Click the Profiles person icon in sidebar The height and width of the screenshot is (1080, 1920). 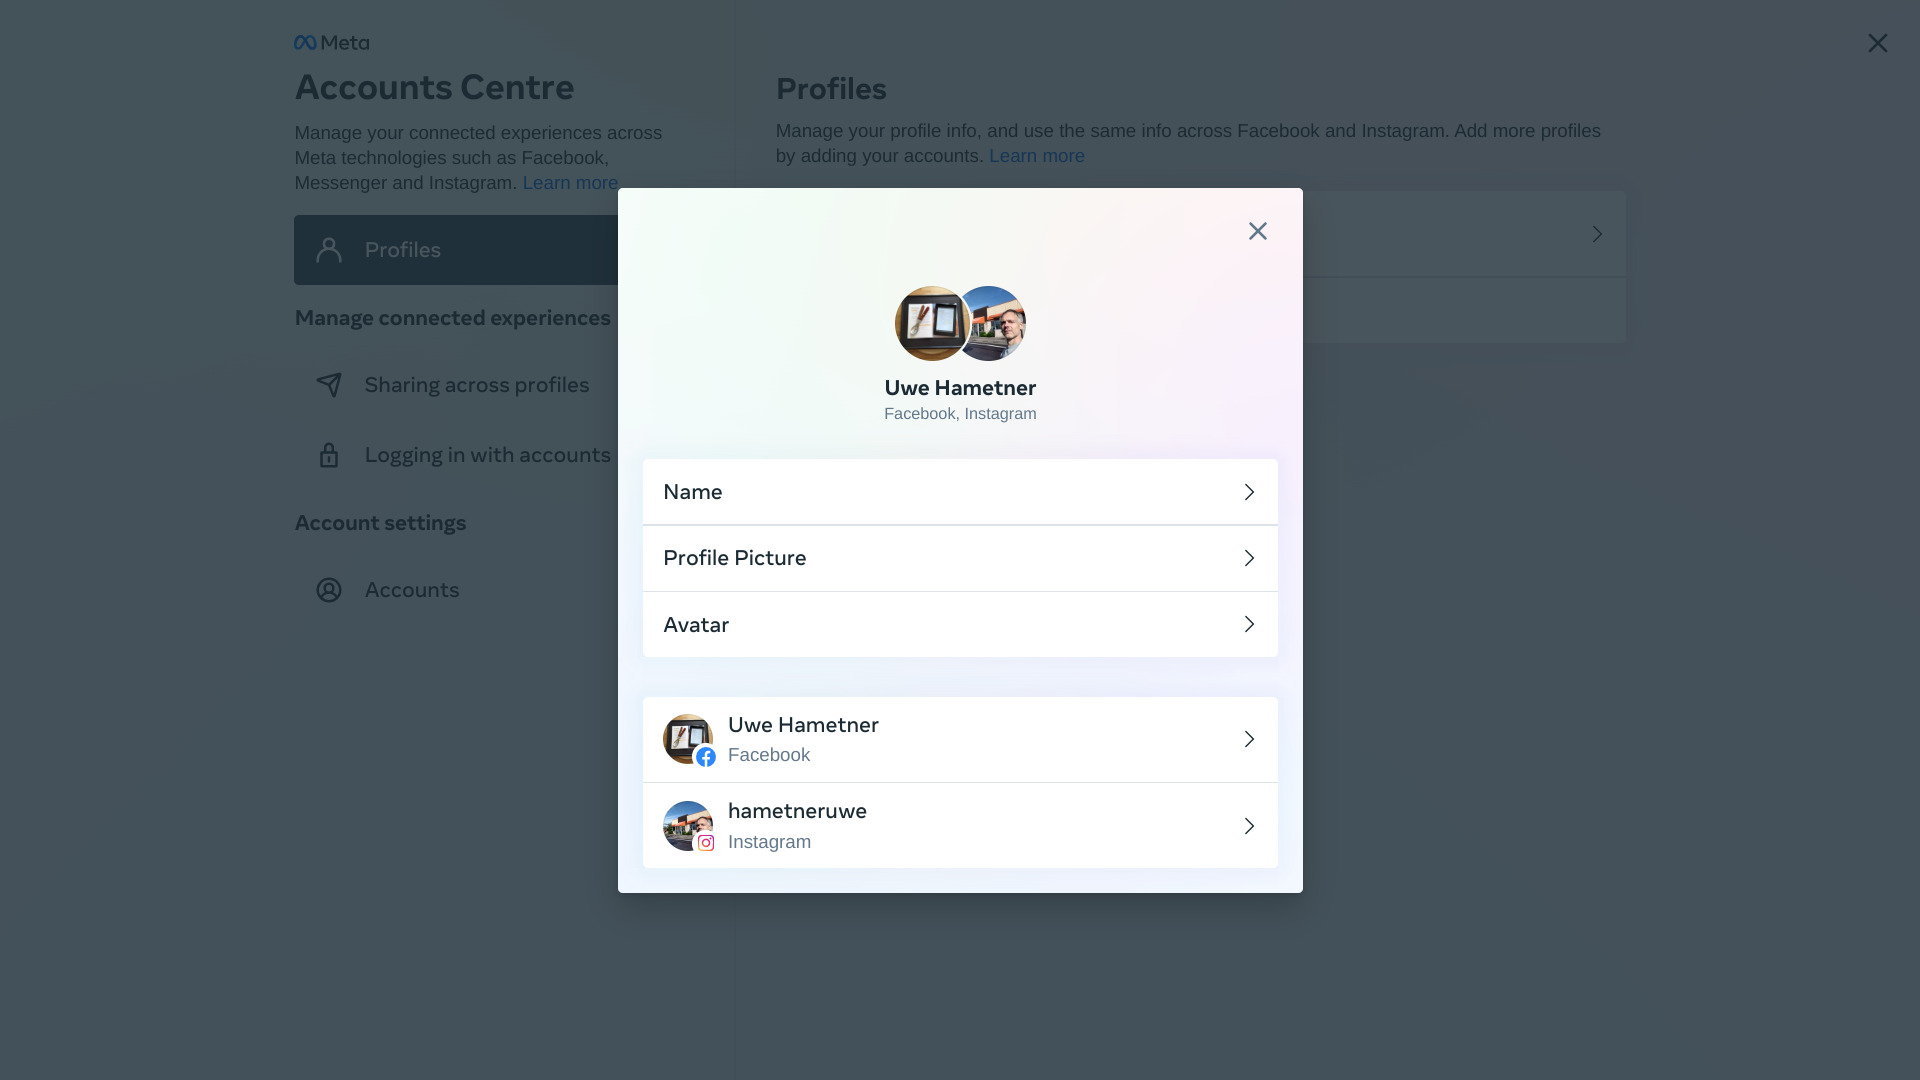[329, 250]
